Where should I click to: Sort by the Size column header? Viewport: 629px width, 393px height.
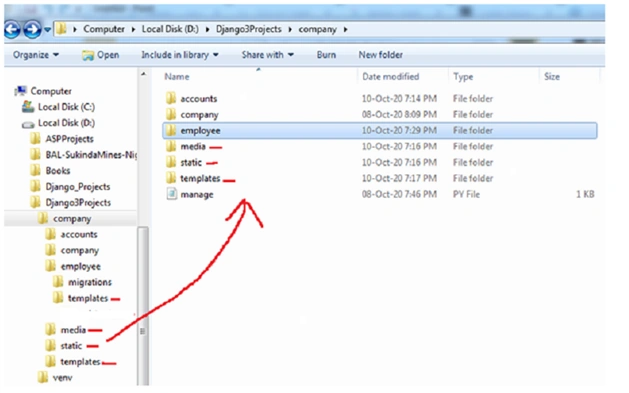click(x=552, y=77)
